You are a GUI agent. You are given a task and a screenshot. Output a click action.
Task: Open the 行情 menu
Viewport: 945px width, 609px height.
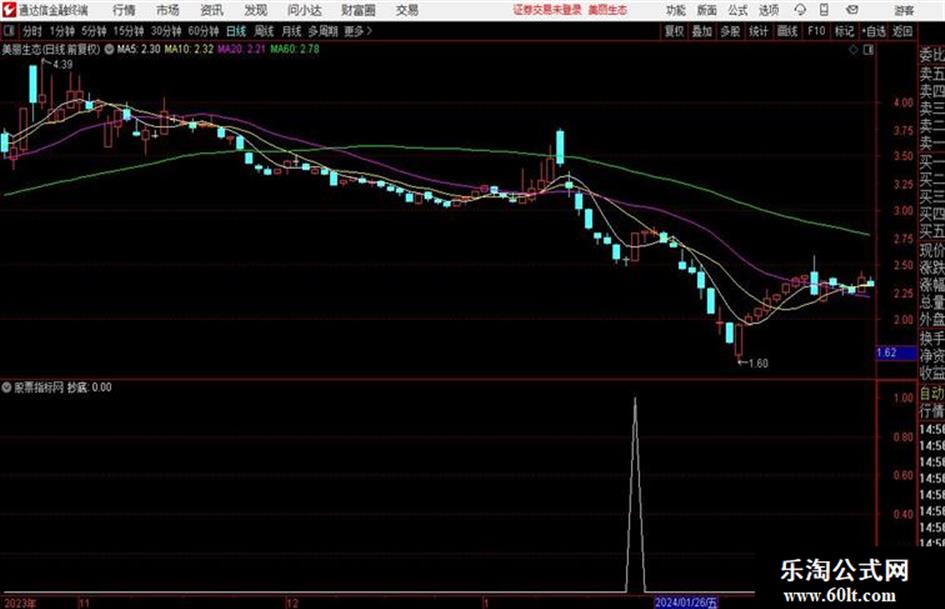(124, 10)
